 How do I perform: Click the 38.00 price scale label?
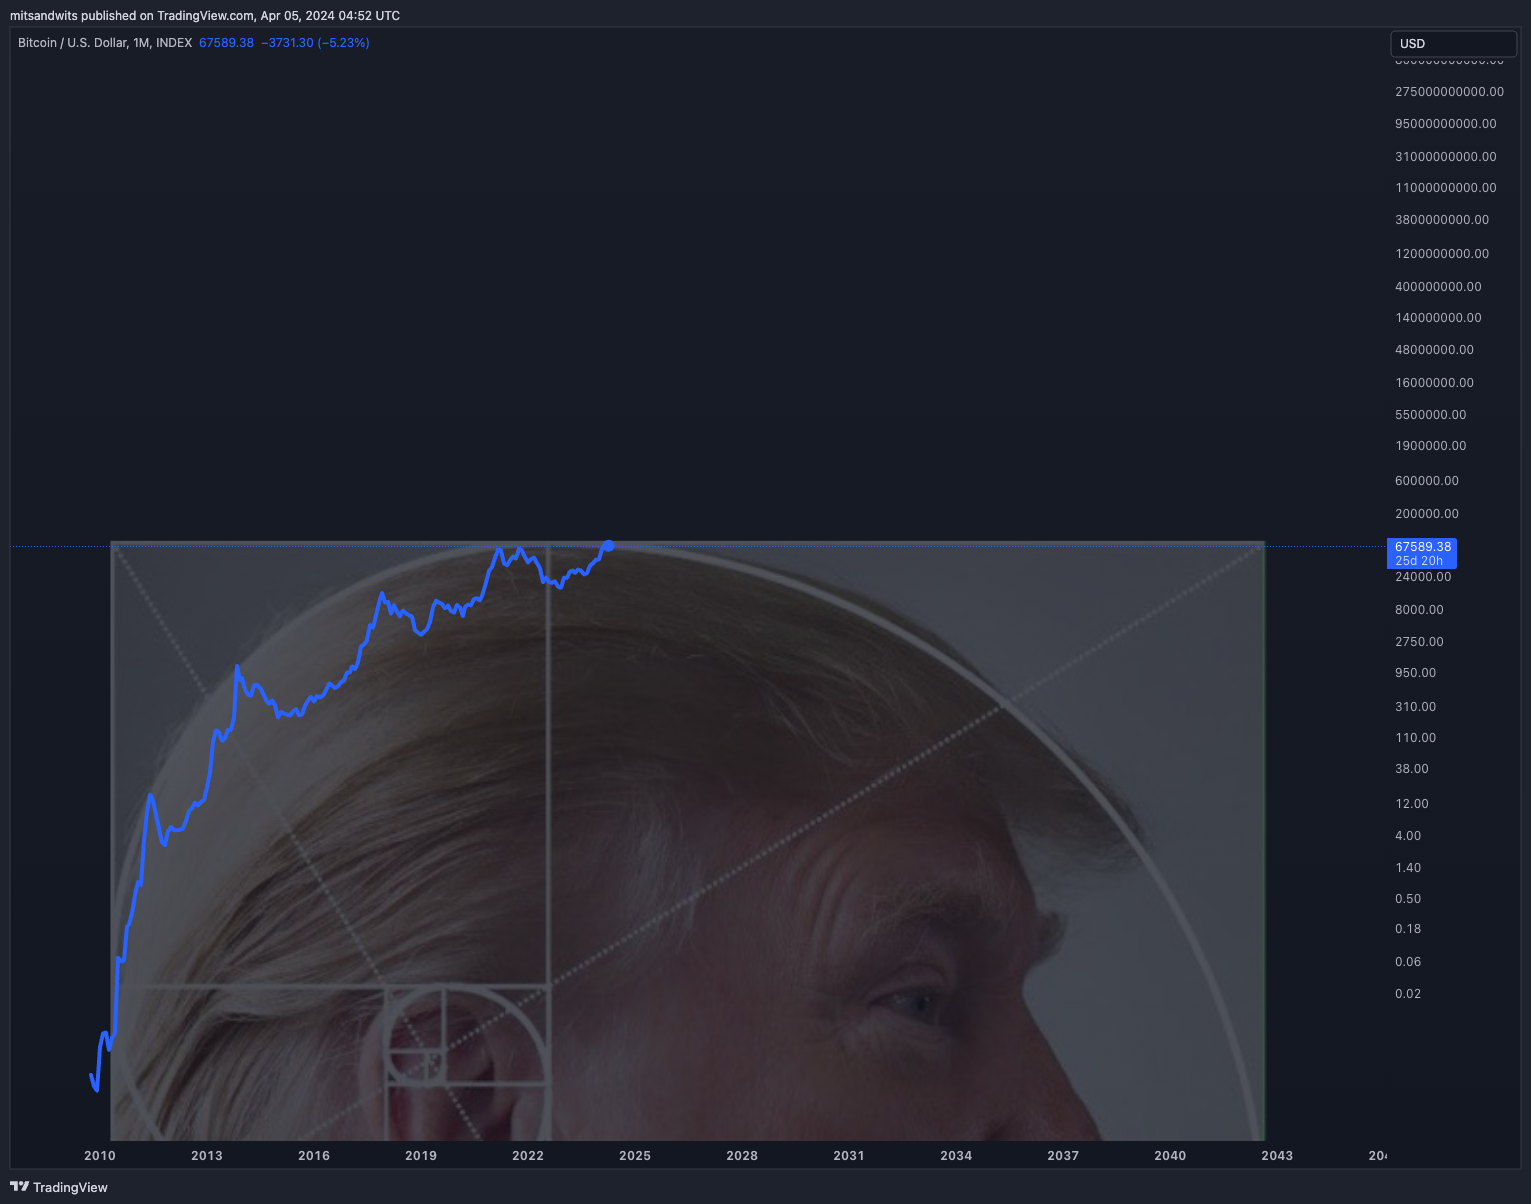pos(1412,768)
